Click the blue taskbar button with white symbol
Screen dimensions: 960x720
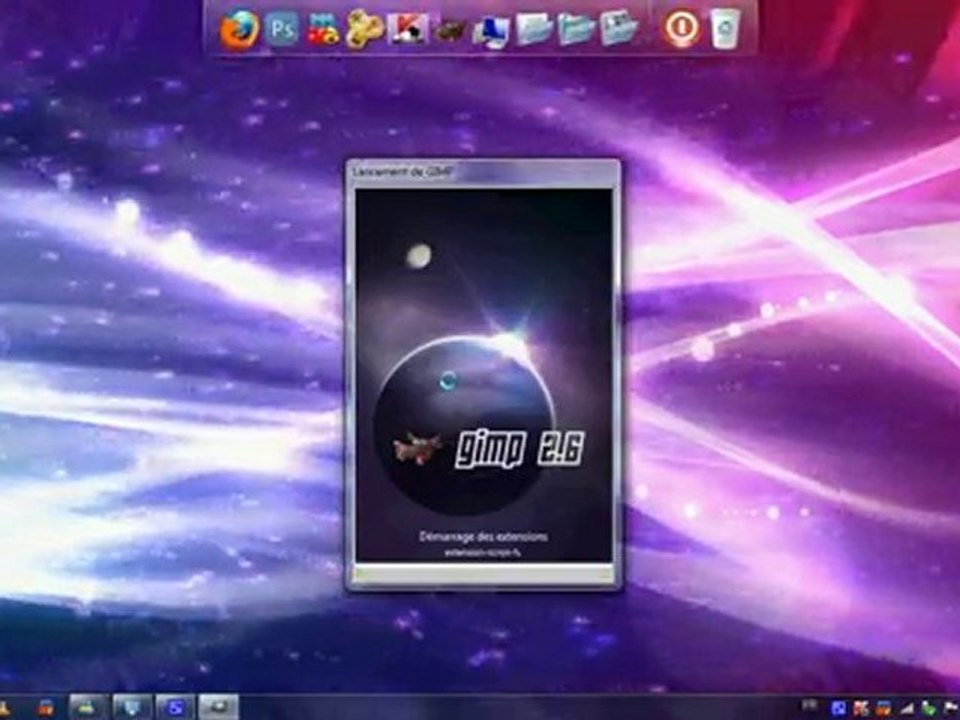(175, 708)
